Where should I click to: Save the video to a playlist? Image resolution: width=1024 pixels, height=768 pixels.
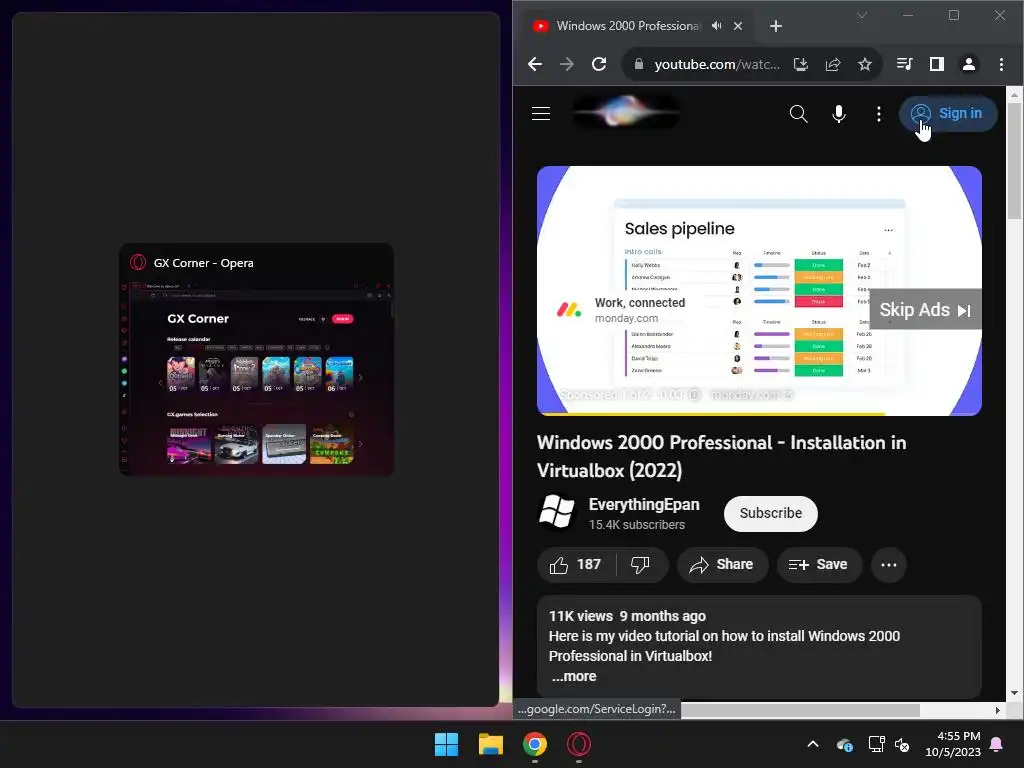819,565
